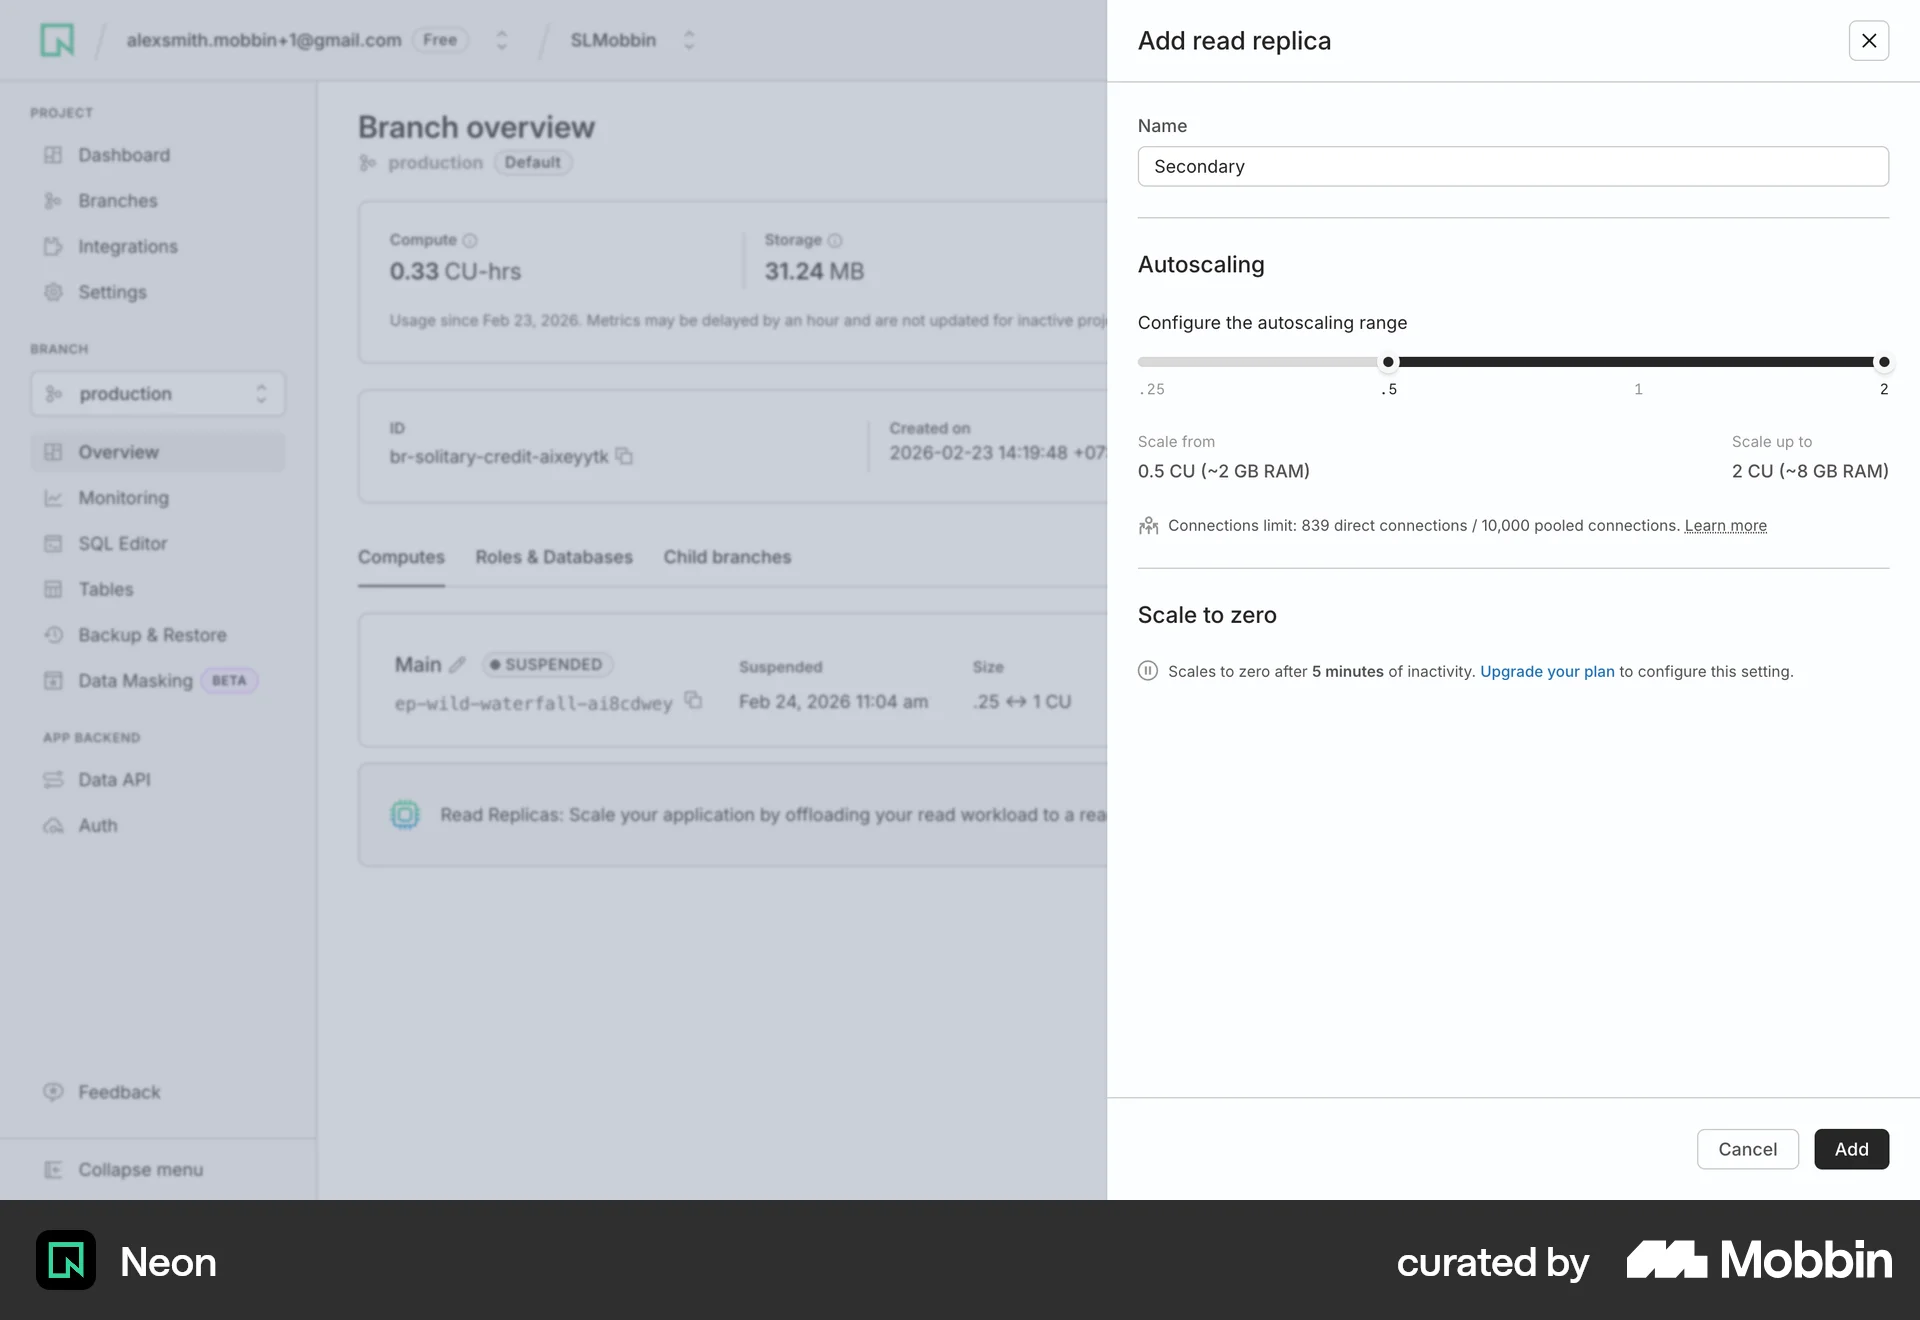Switch to the Computes tab
1920x1320 pixels.
click(401, 557)
